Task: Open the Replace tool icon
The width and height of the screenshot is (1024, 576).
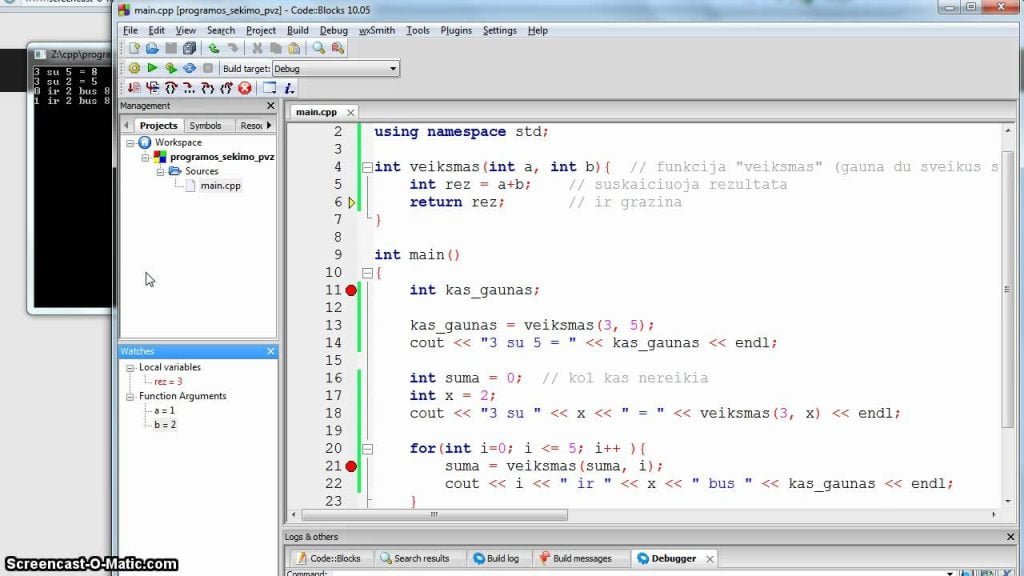Action: pos(338,48)
